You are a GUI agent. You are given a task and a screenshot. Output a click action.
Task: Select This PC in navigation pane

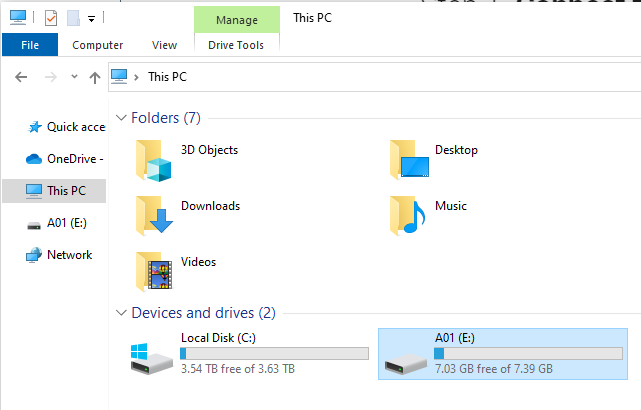point(54,191)
